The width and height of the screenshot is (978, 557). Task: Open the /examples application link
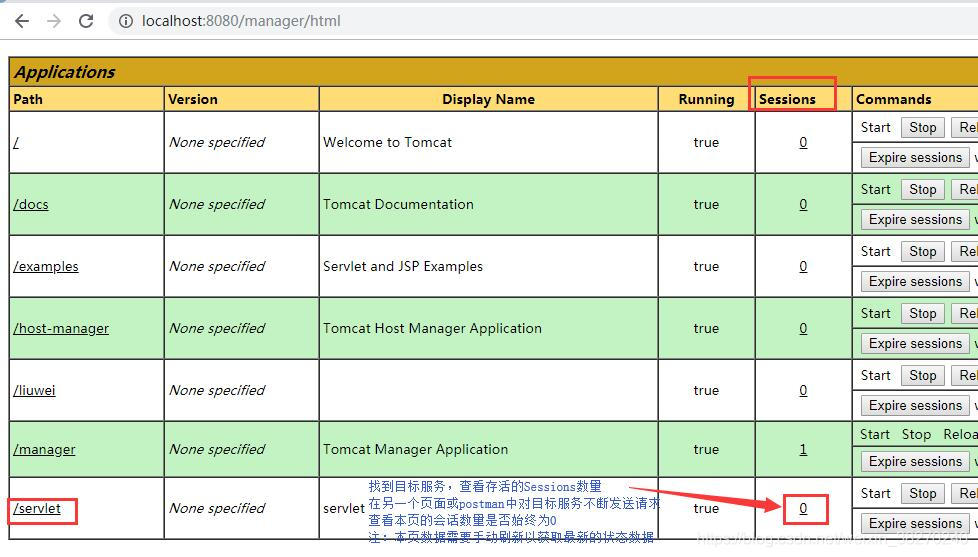coord(46,266)
